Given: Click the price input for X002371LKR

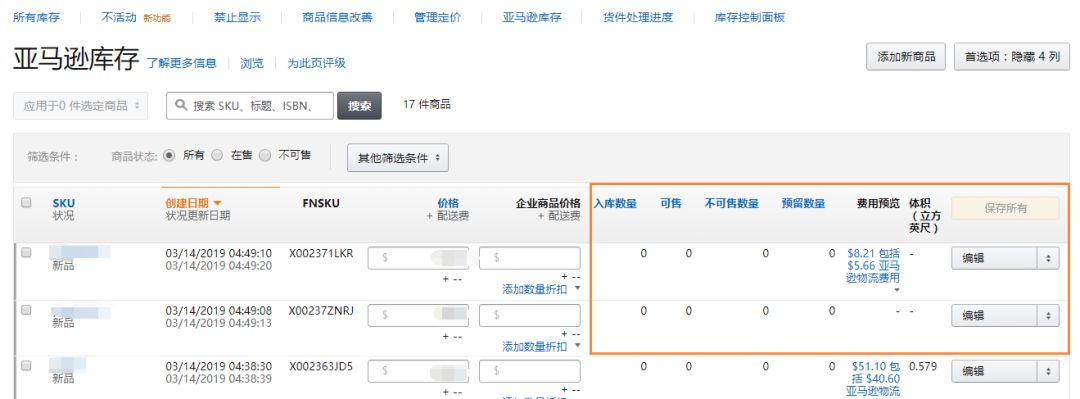Looking at the screenshot, I should pos(418,258).
